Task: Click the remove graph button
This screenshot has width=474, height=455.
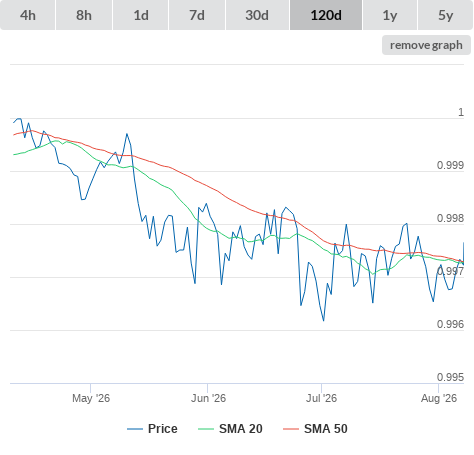Action: click(x=426, y=45)
